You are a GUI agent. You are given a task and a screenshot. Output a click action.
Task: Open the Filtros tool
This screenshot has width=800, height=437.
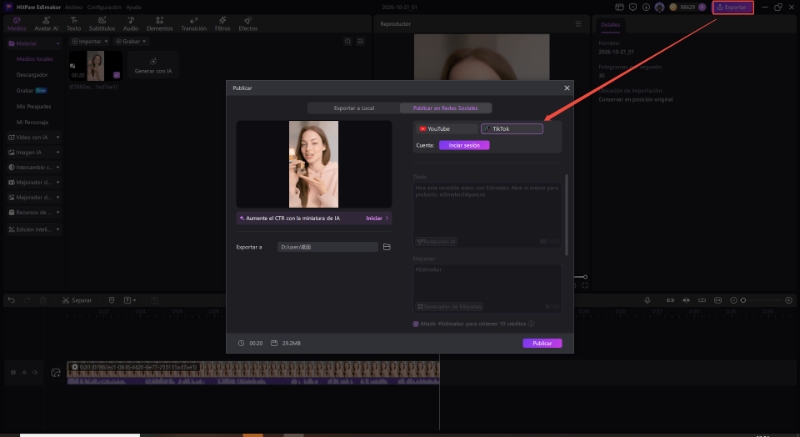(x=222, y=24)
